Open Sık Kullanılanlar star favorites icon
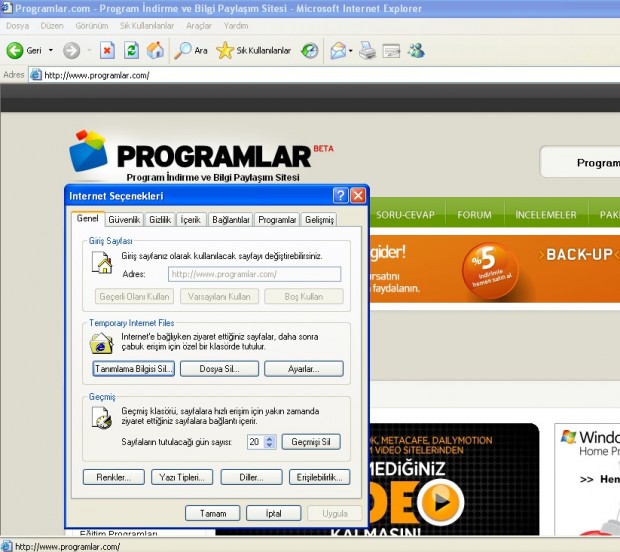 pos(225,50)
